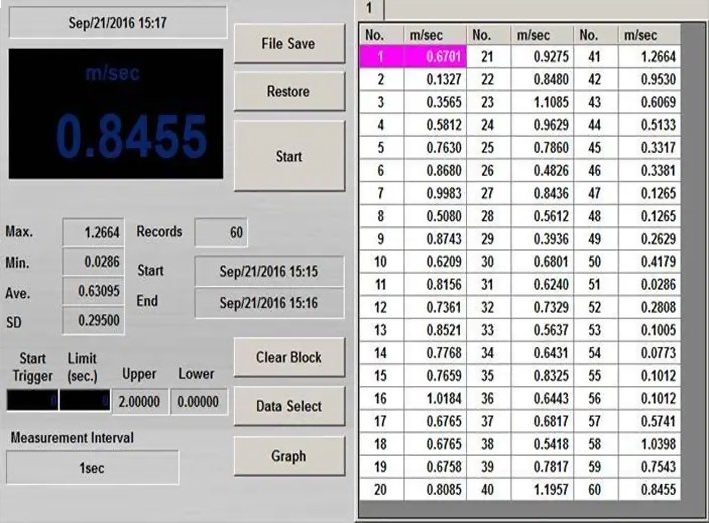Click the End time field Sep/21/2016 15:16
The width and height of the screenshot is (709, 523).
pyautogui.click(x=268, y=302)
